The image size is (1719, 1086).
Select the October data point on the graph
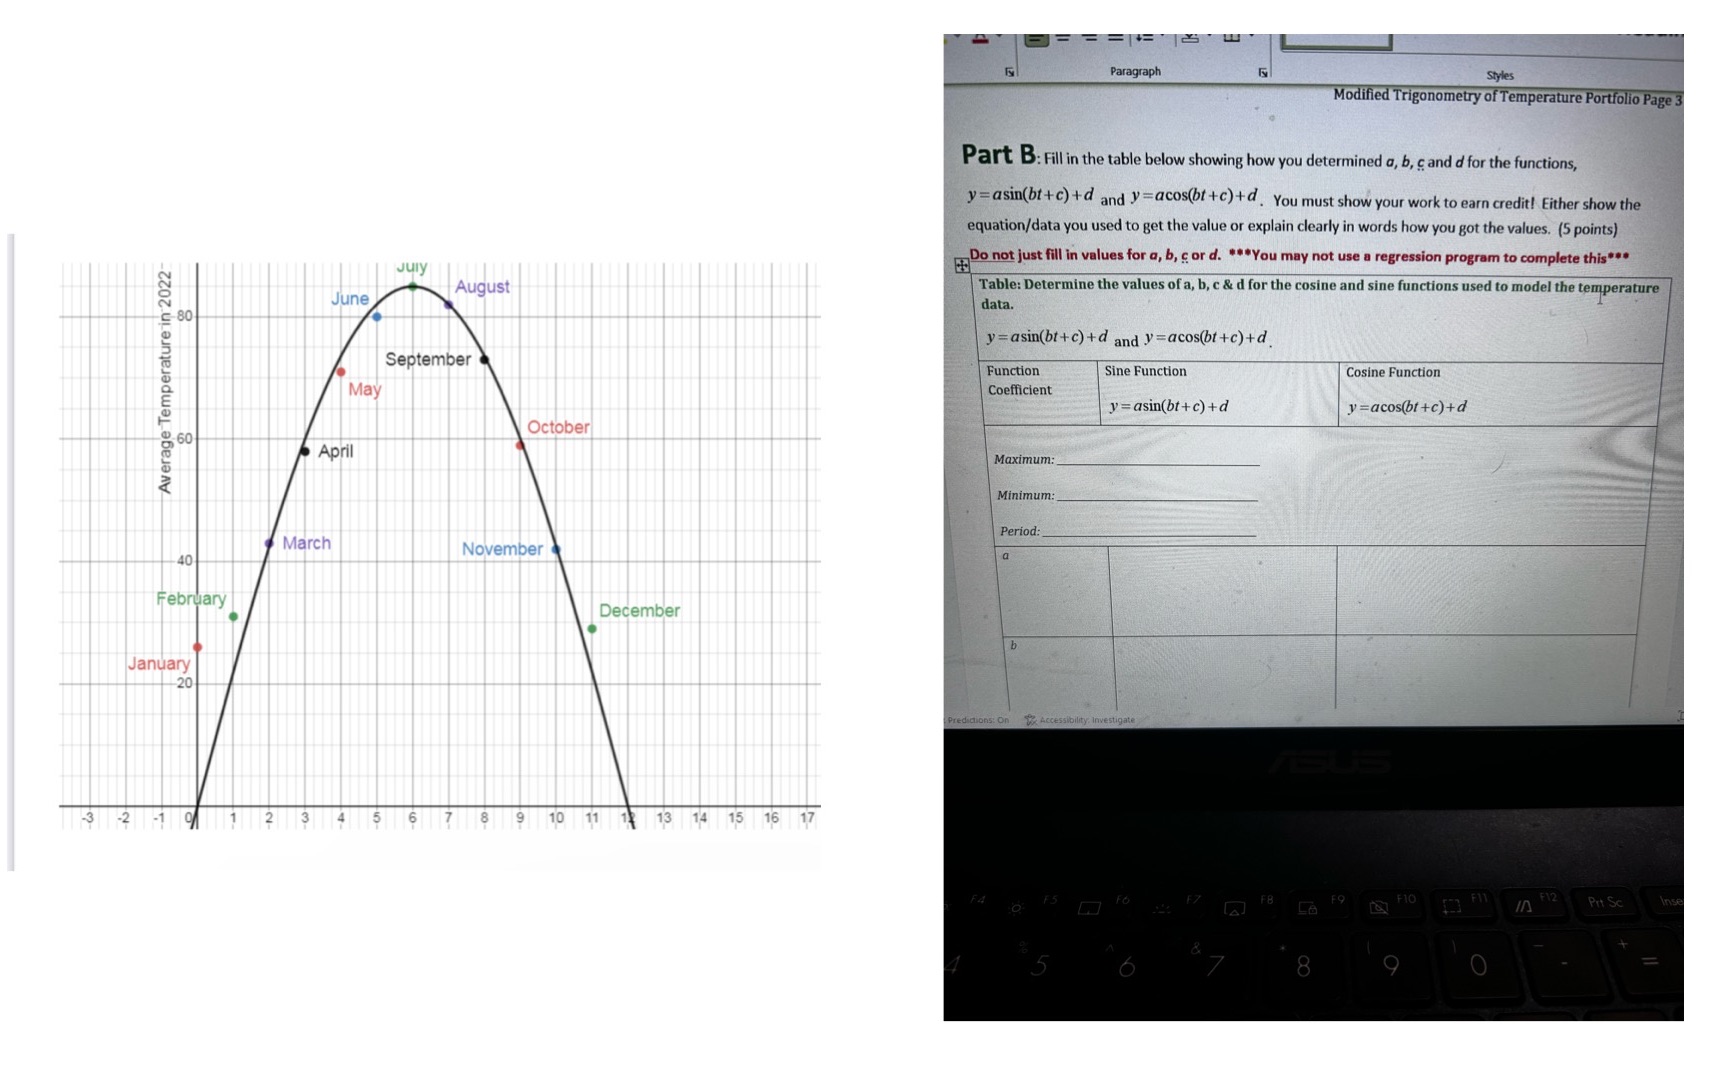tap(520, 446)
